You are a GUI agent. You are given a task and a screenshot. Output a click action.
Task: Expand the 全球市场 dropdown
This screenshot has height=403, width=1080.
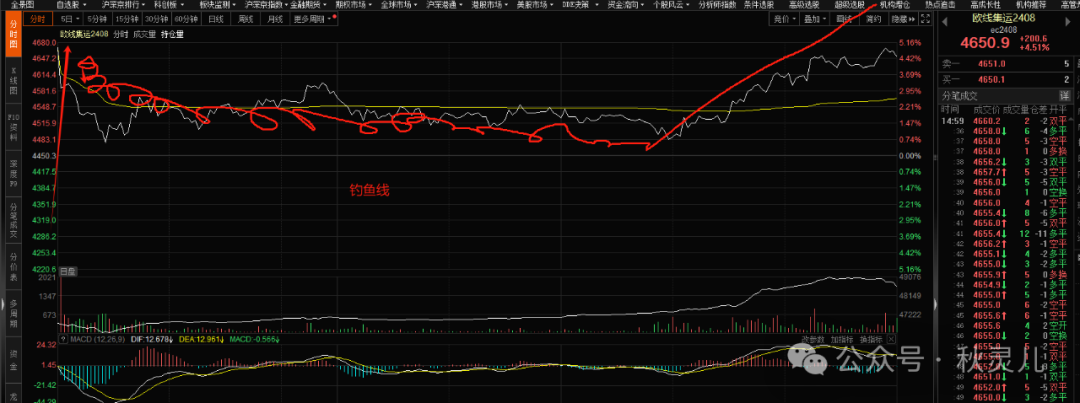(x=397, y=4)
